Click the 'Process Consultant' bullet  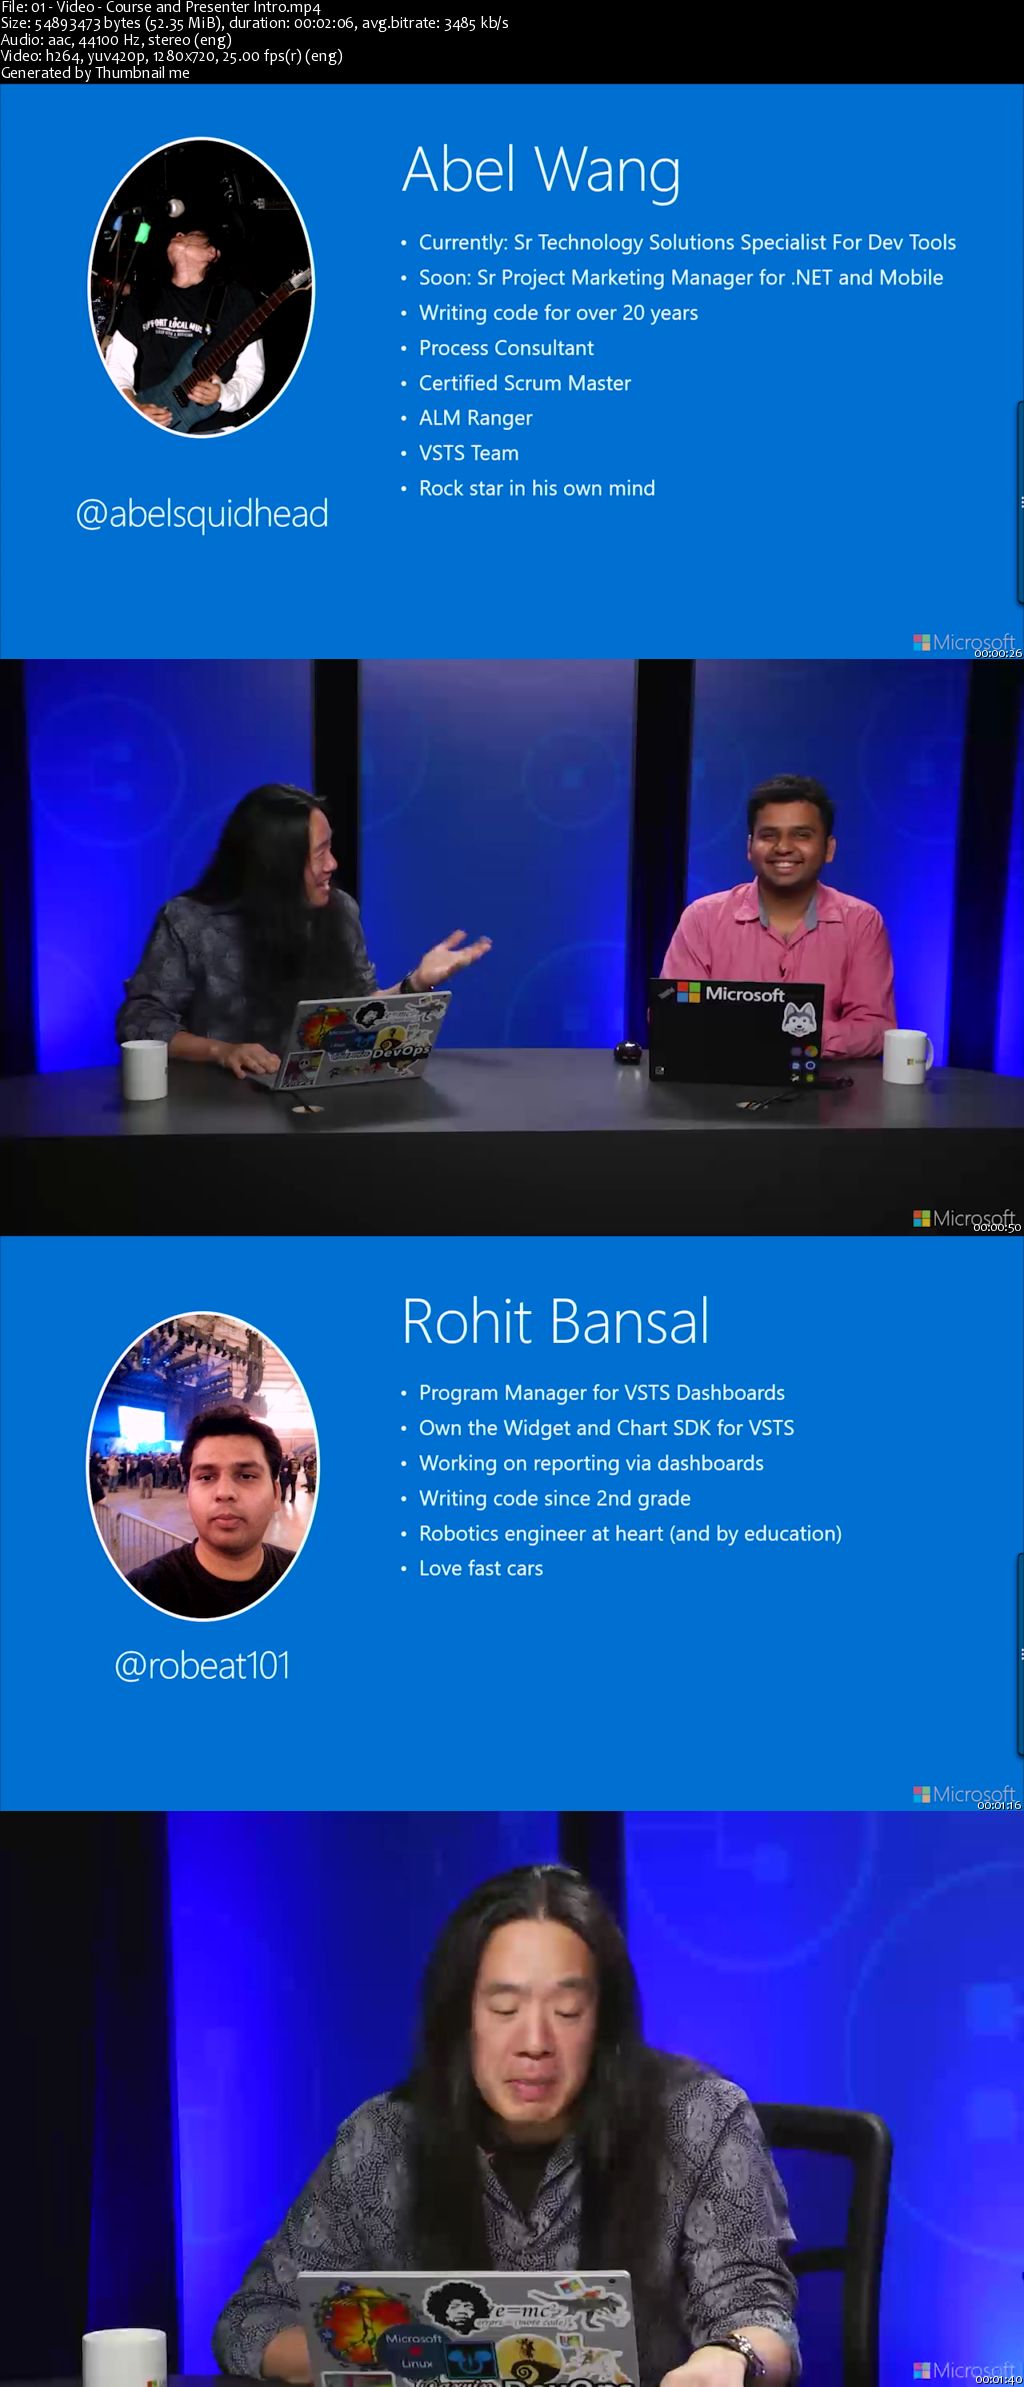click(506, 347)
